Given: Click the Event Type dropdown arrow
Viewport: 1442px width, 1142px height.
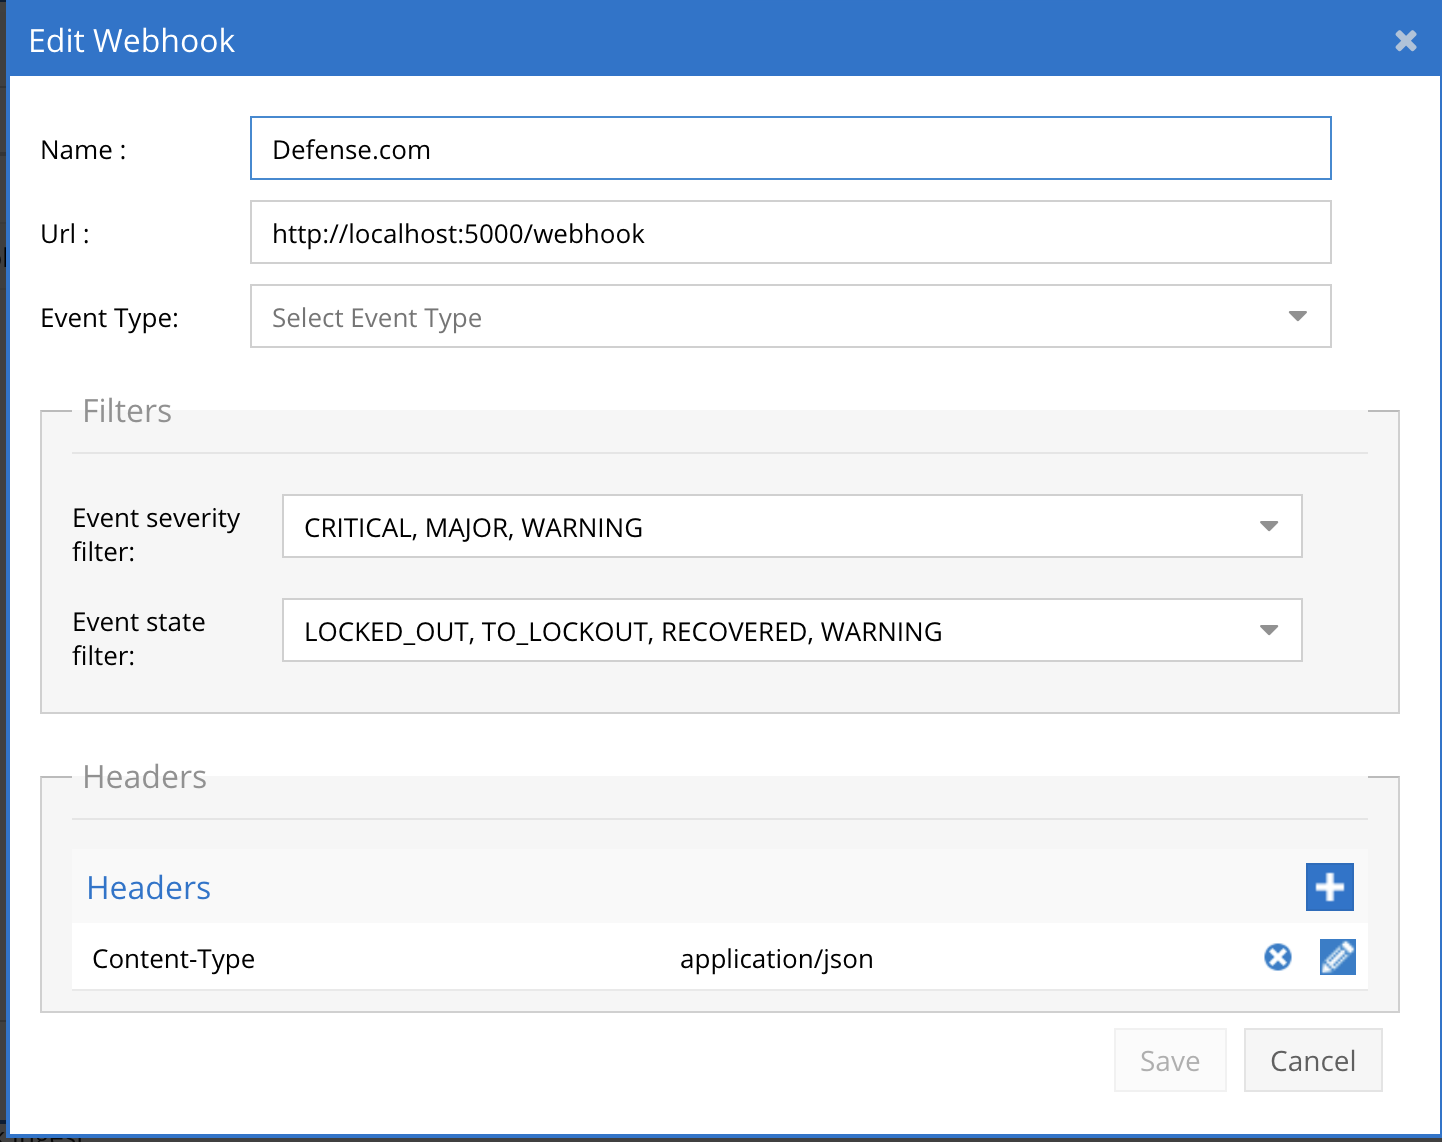Looking at the screenshot, I should point(1297,317).
